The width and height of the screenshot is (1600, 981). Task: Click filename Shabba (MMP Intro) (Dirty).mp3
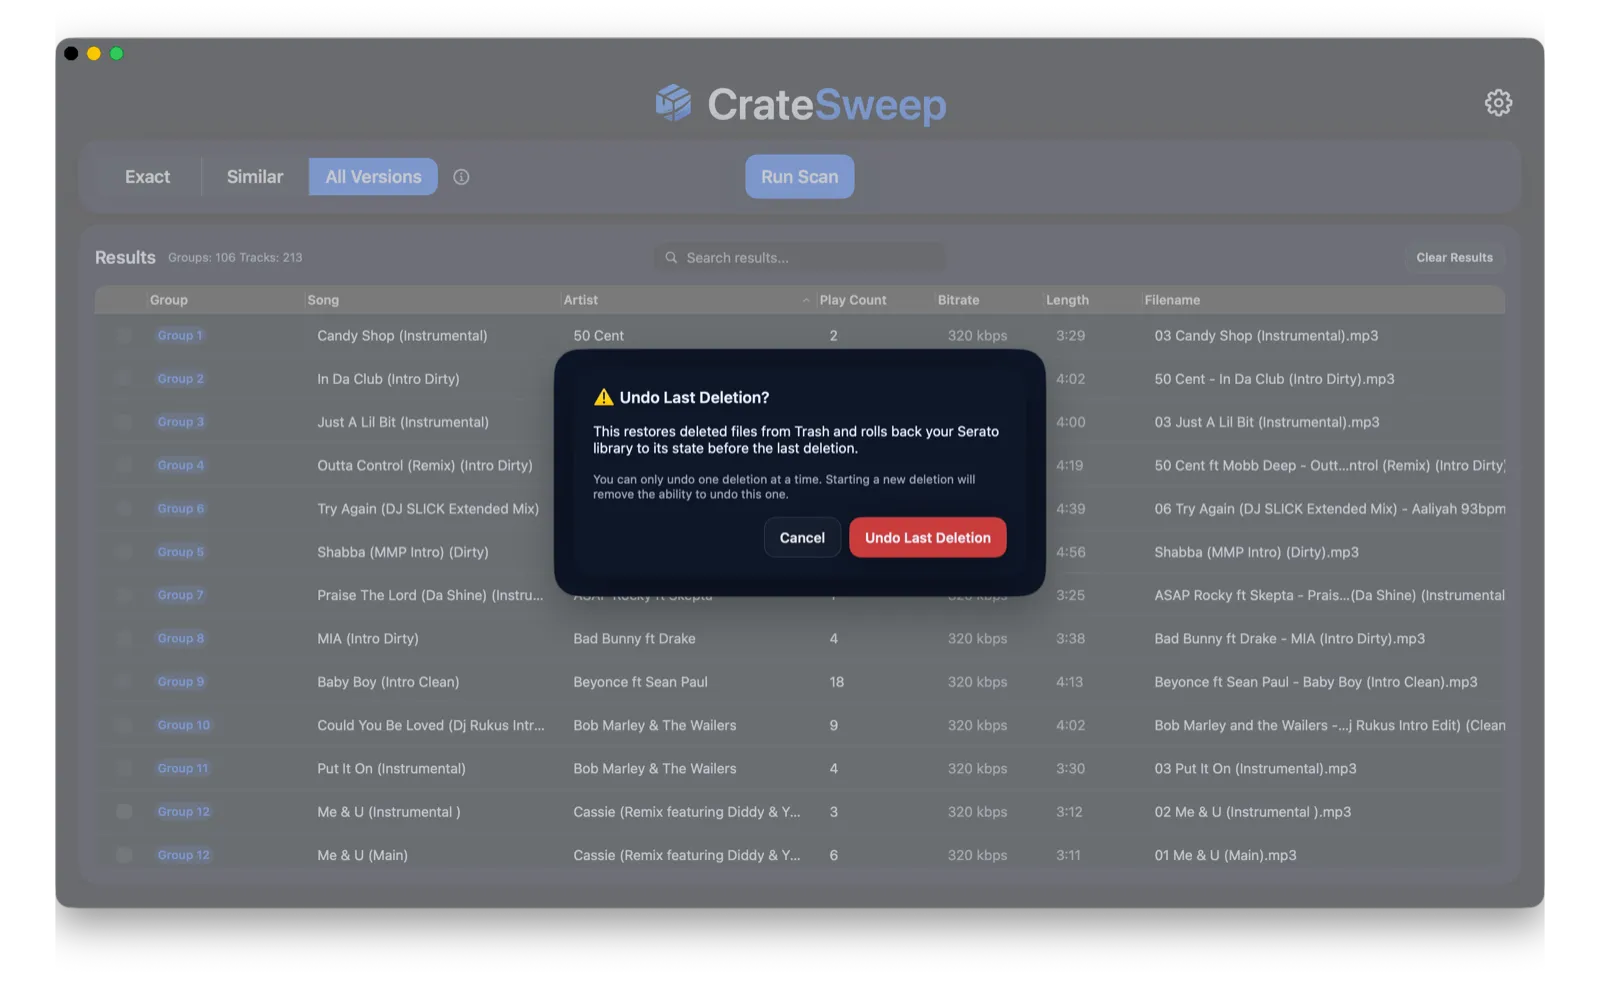click(x=1256, y=552)
